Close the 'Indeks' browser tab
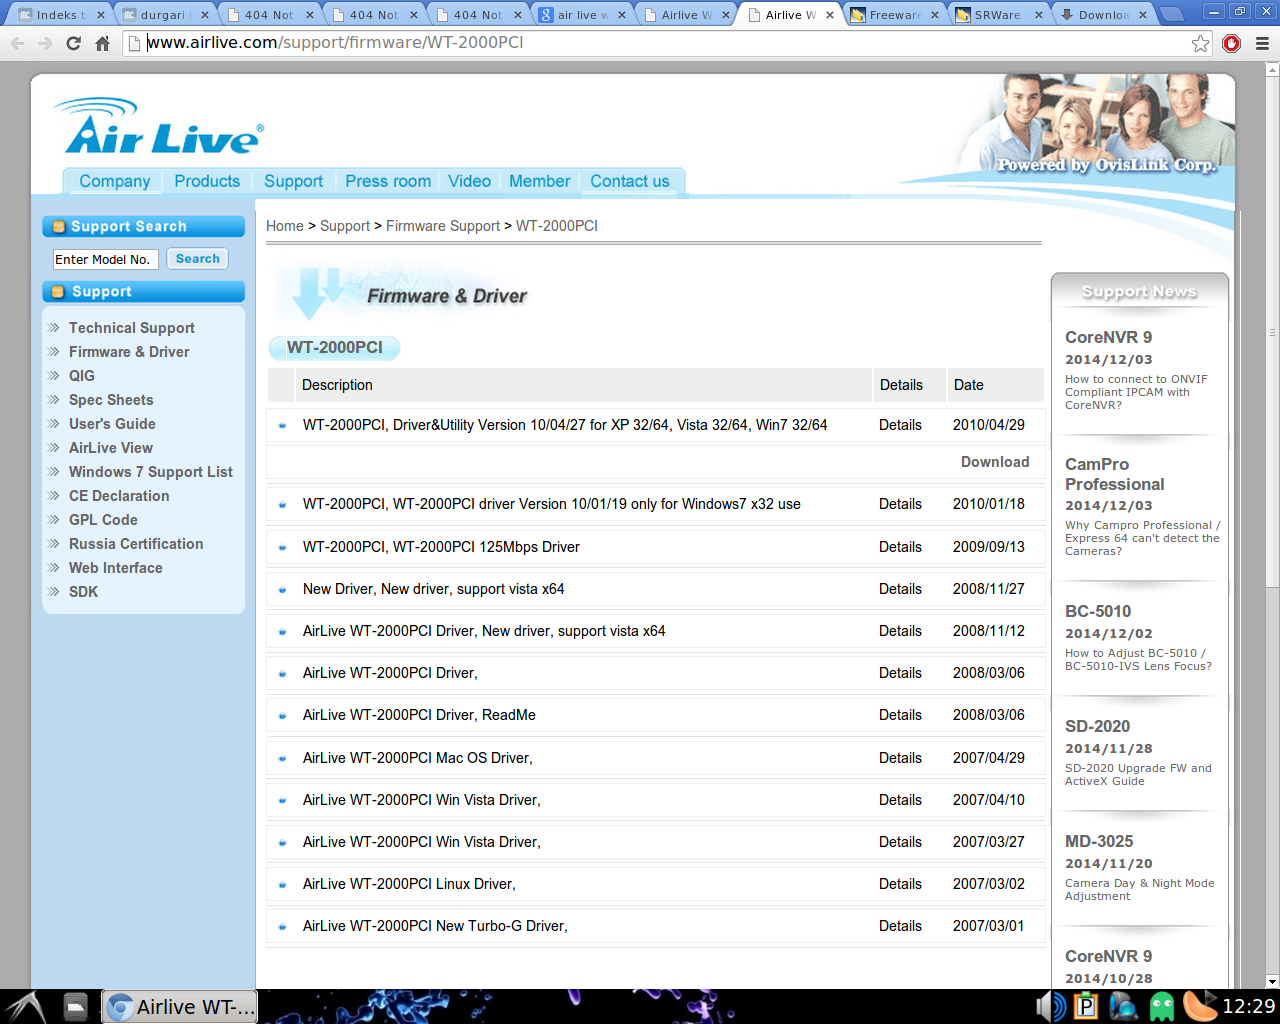Image resolution: width=1280 pixels, height=1024 pixels. pos(101,15)
